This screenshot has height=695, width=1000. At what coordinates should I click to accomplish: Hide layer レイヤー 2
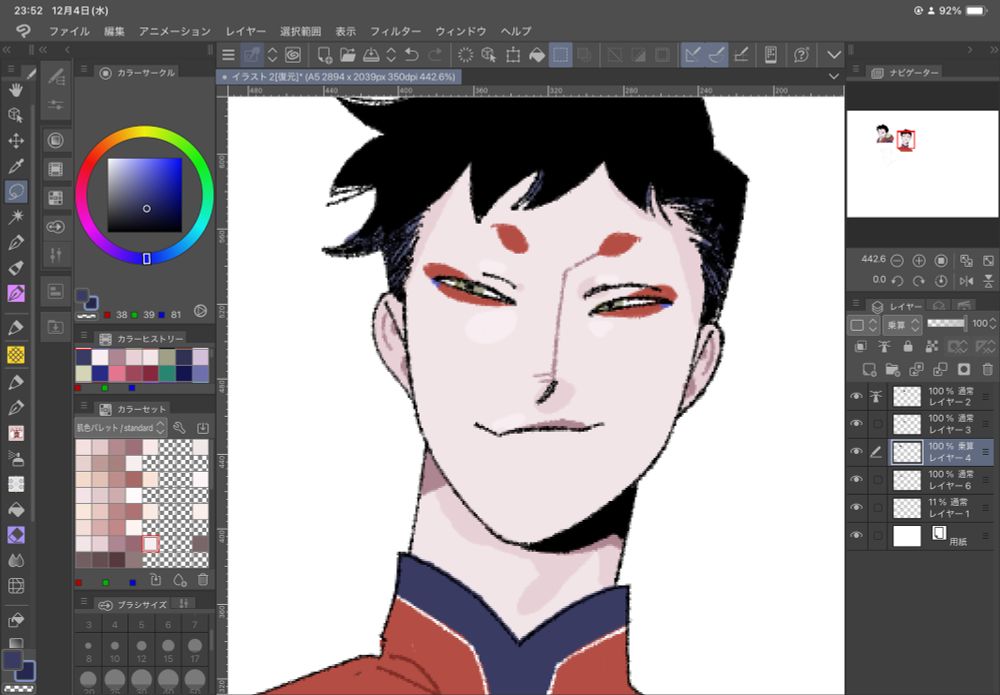(x=857, y=396)
